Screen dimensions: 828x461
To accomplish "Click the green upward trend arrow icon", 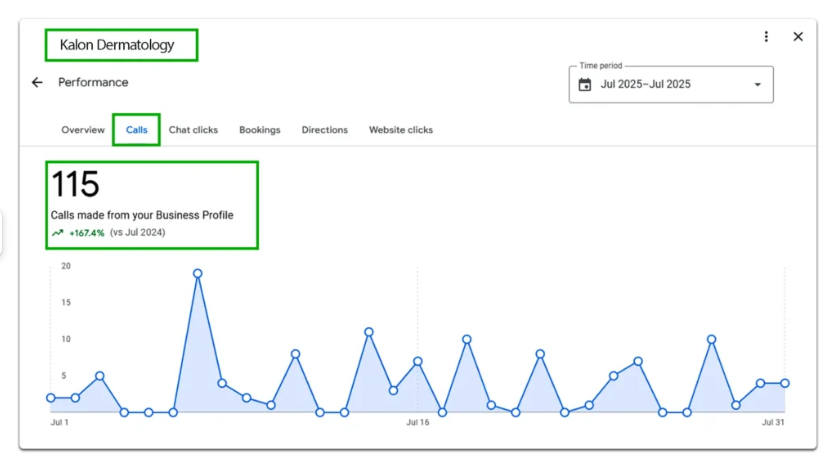I will coord(57,233).
